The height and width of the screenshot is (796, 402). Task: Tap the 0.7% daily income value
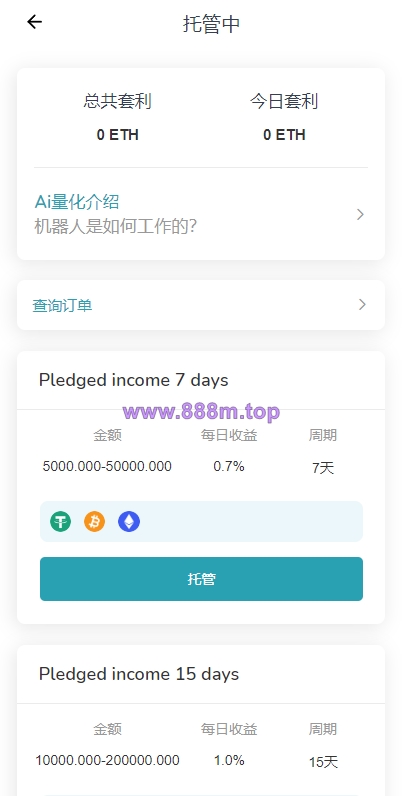coord(229,466)
